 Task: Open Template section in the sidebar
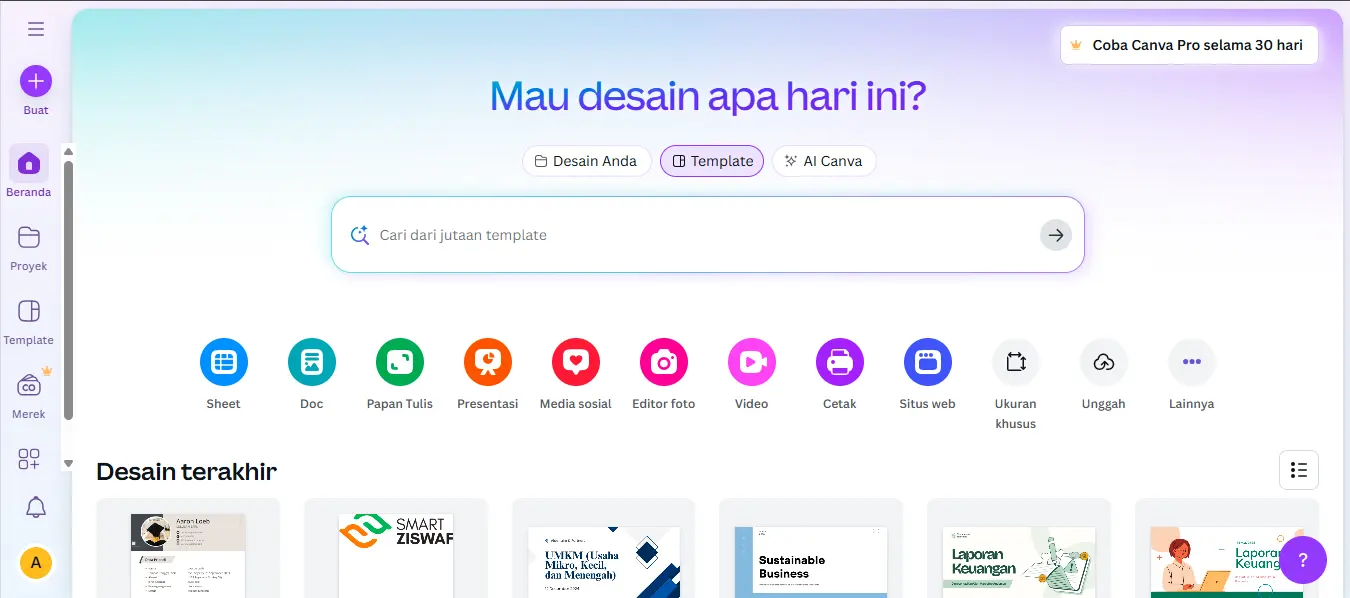pos(29,321)
